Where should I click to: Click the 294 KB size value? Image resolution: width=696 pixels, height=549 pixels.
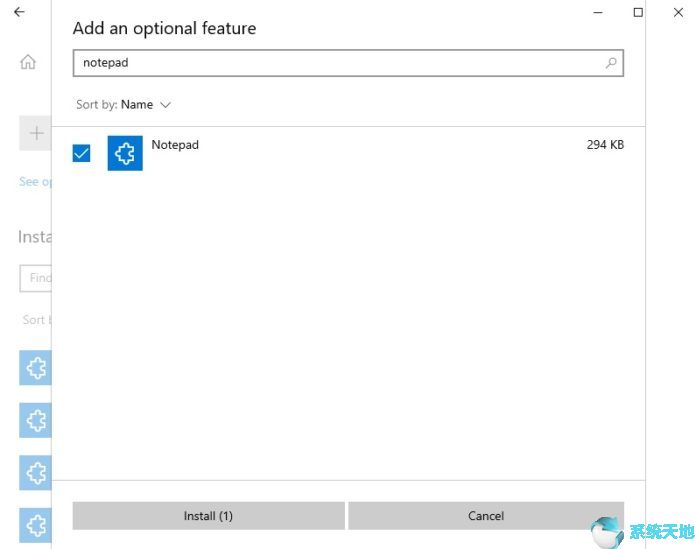[x=605, y=145]
